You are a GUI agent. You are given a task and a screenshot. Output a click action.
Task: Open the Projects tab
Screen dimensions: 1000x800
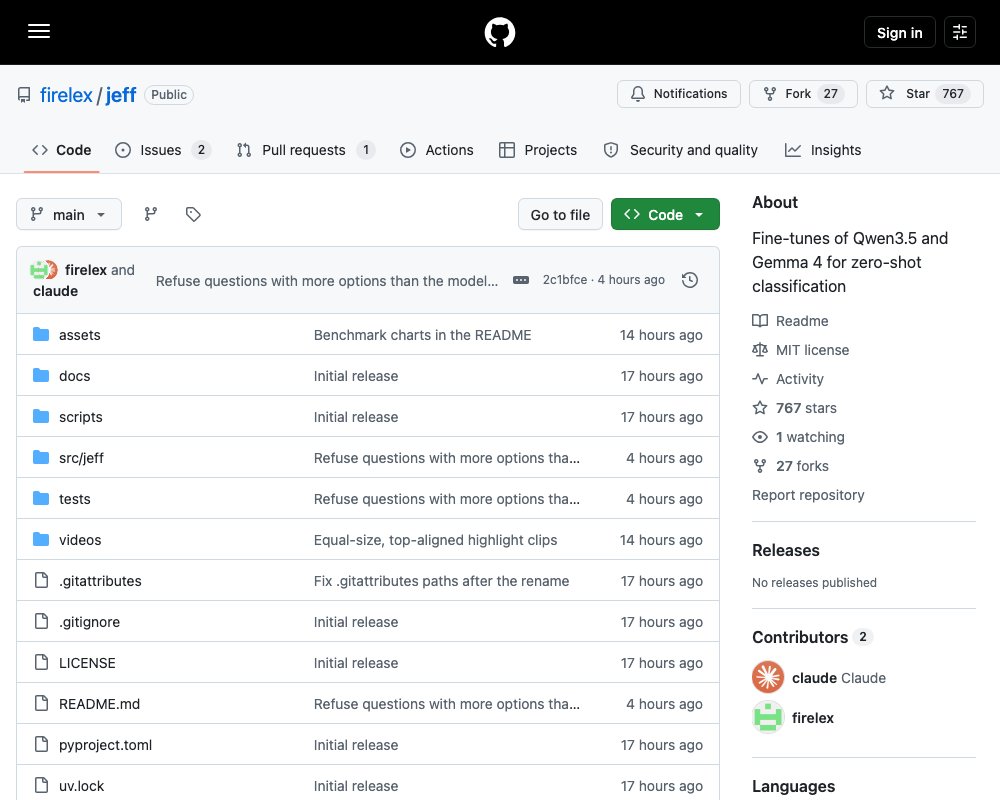tap(538, 150)
